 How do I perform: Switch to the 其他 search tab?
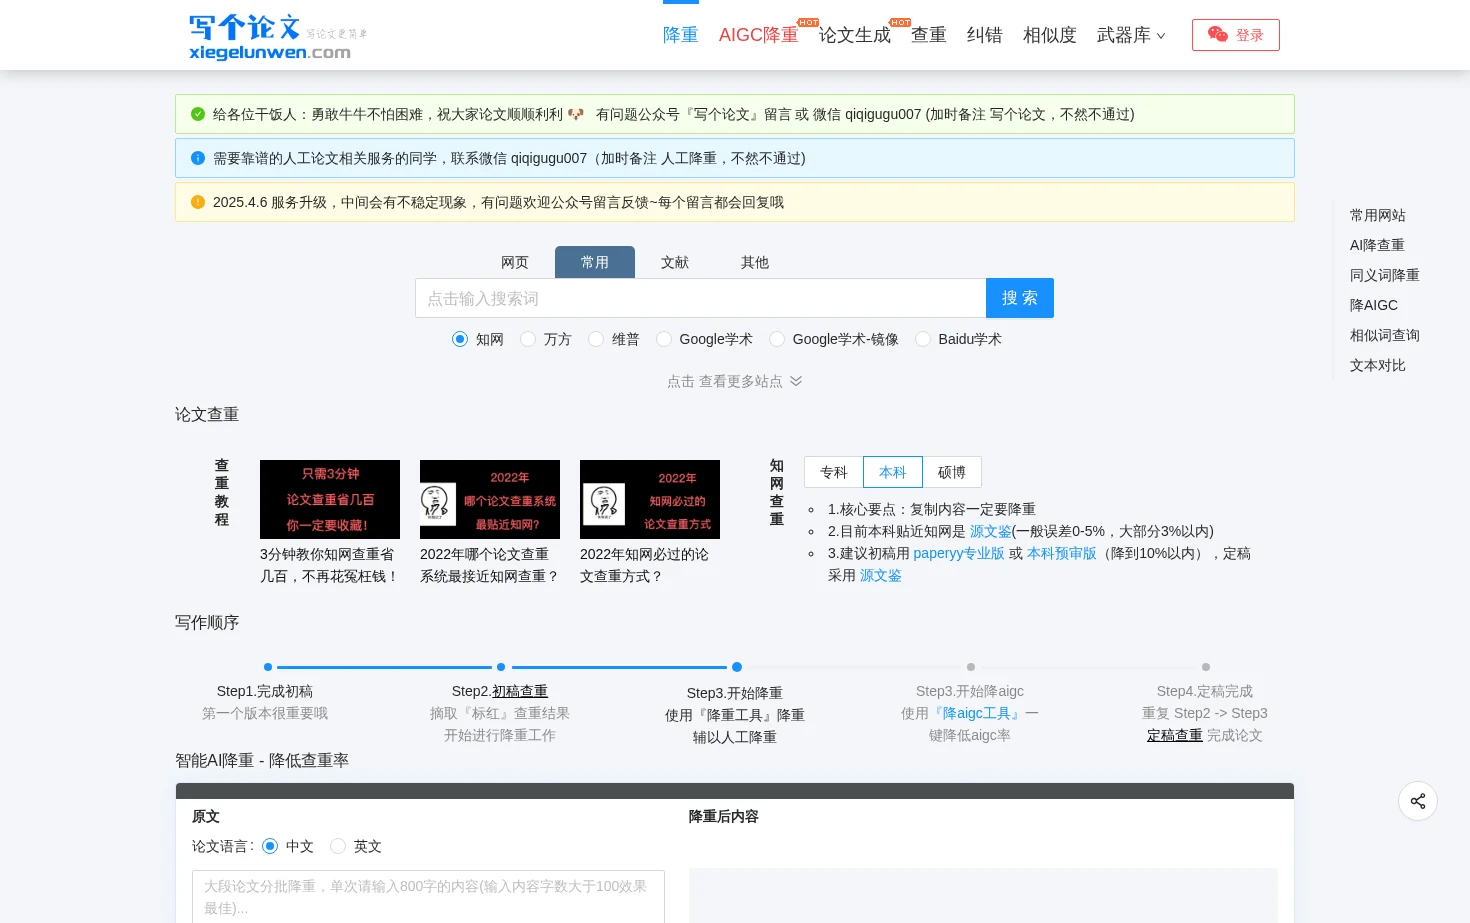(755, 262)
